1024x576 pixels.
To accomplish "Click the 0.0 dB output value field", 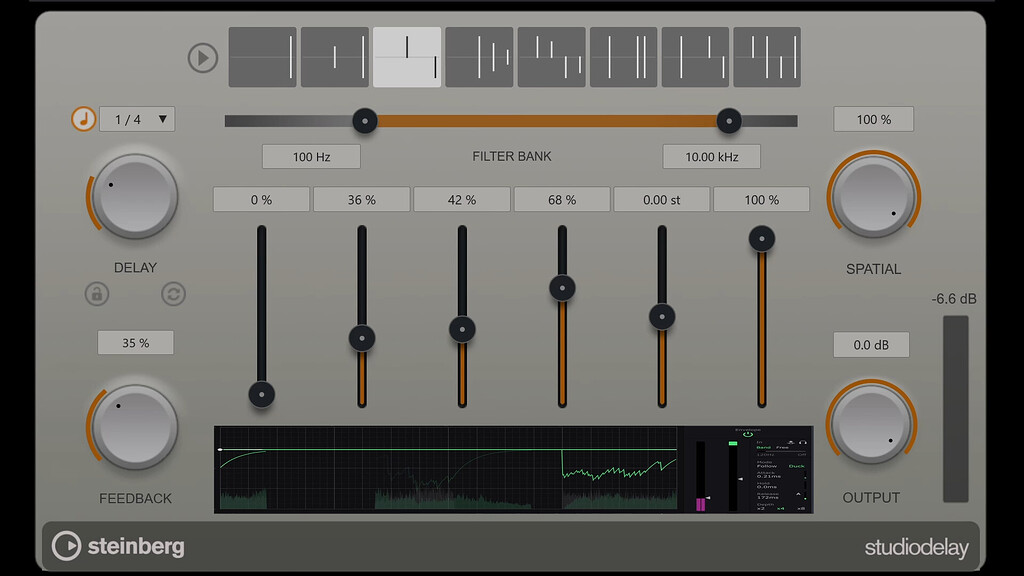I will point(871,344).
